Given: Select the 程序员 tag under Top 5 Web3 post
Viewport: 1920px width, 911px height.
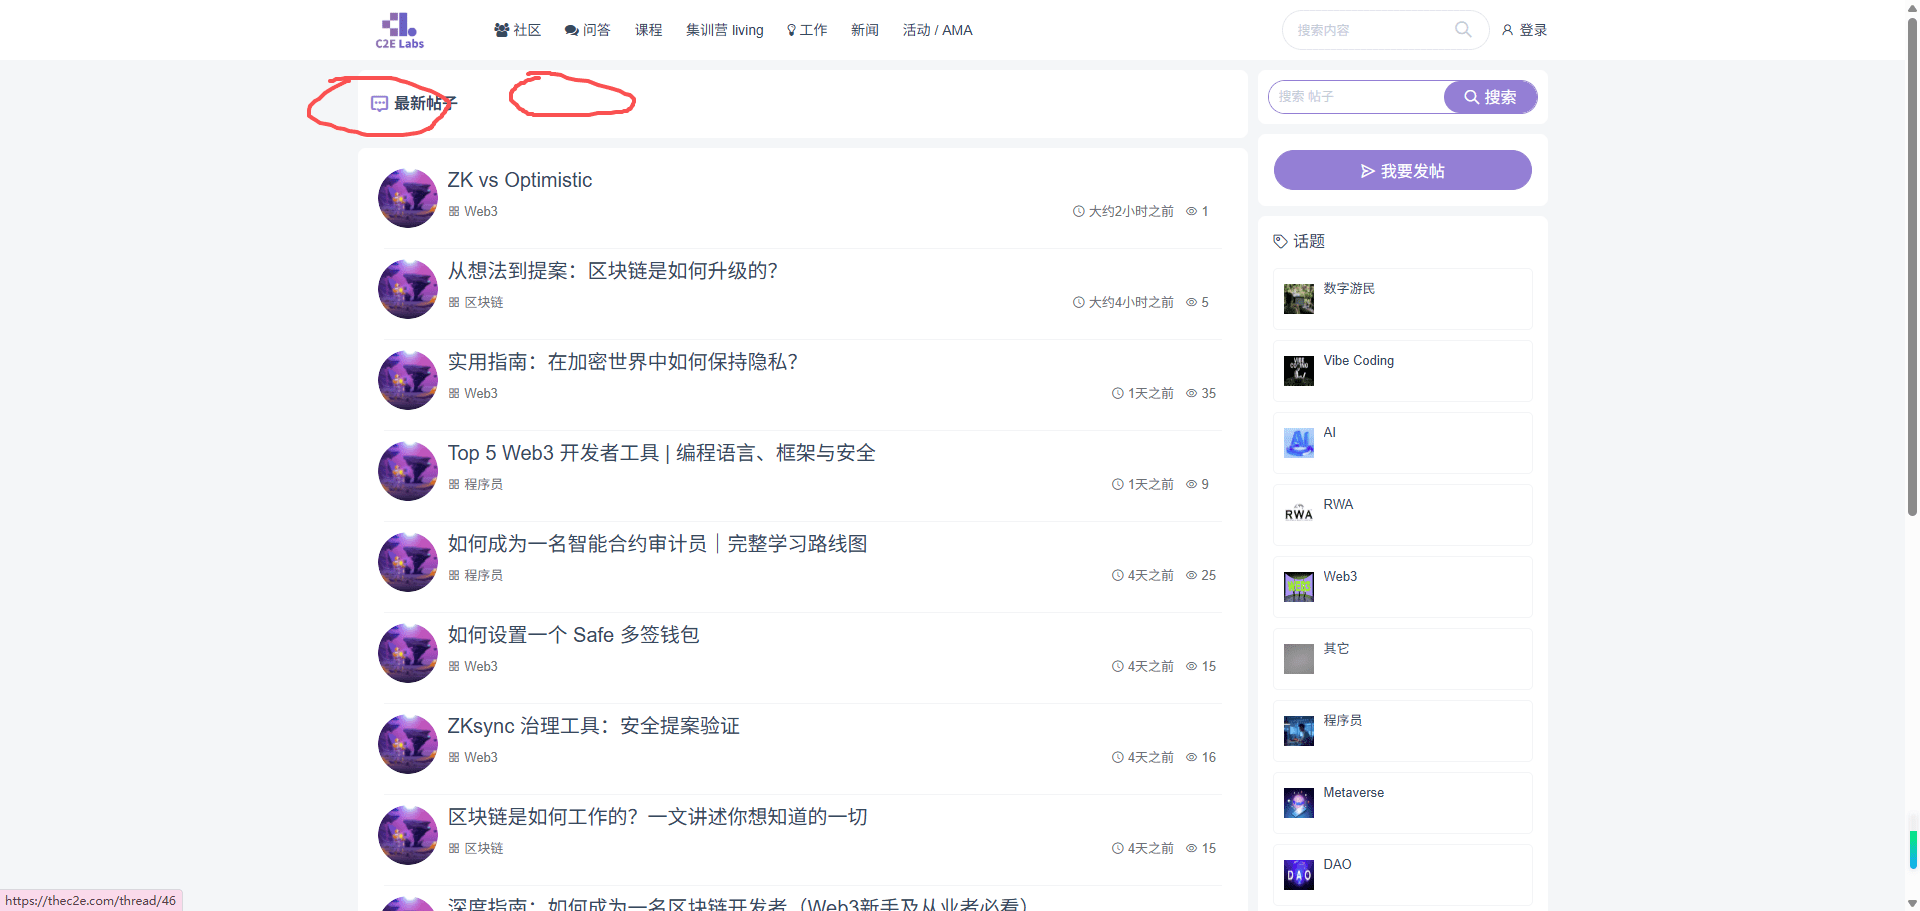Looking at the screenshot, I should (482, 484).
